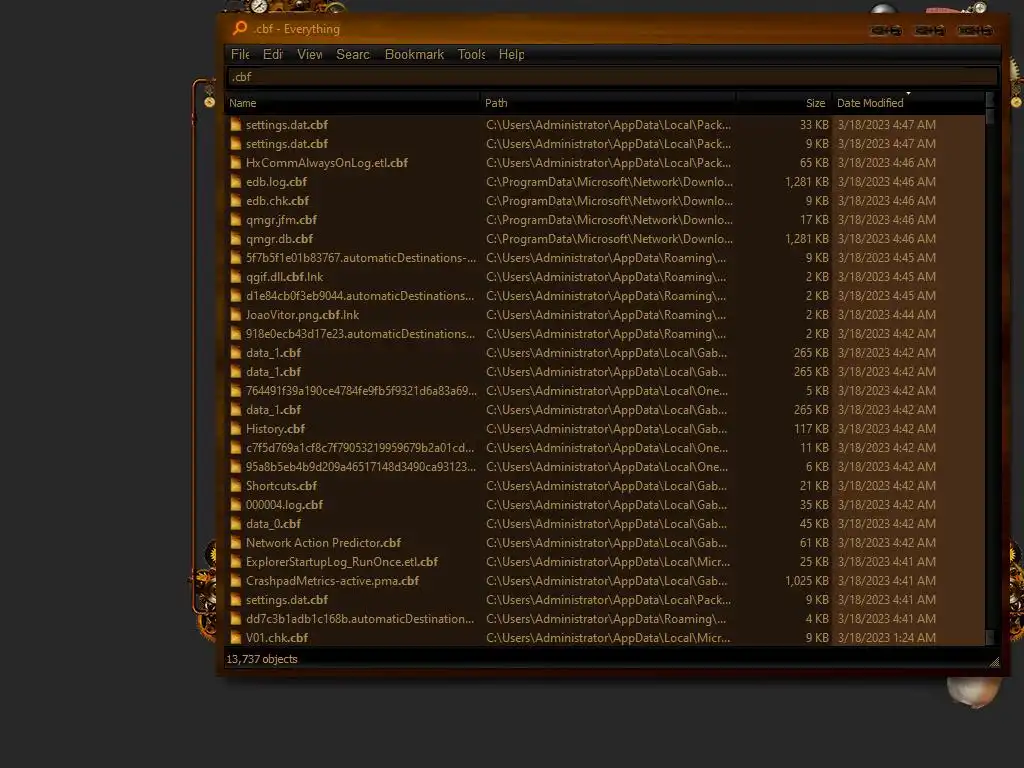
Task: Open the Bookmarks menu
Action: coord(414,55)
